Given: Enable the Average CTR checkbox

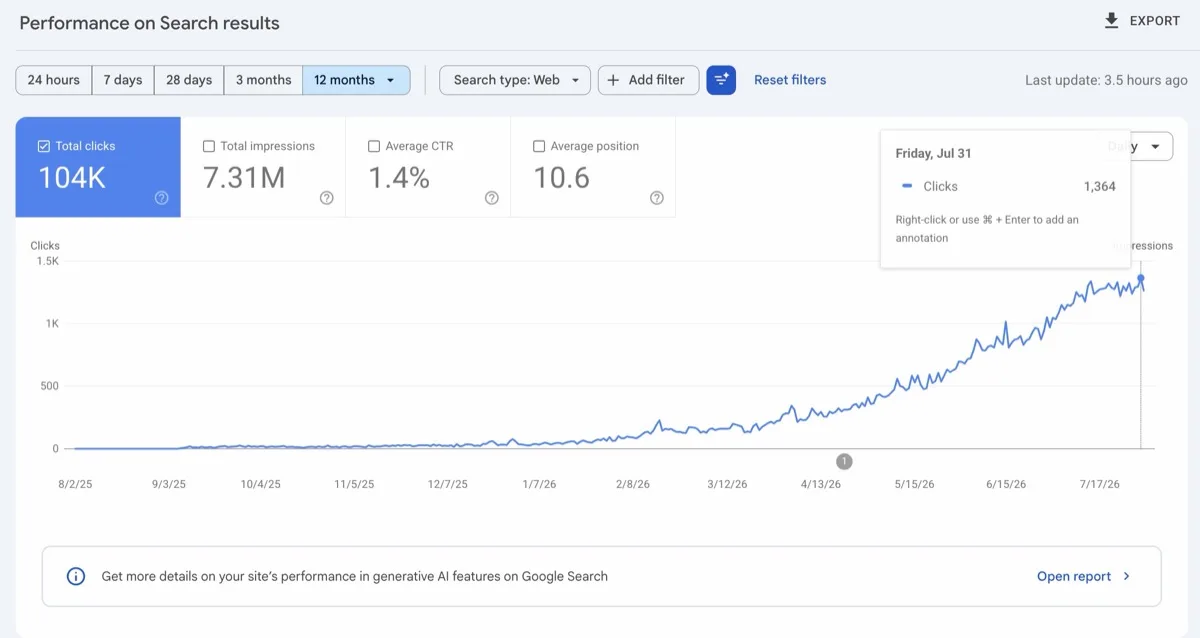Looking at the screenshot, I should click(374, 146).
